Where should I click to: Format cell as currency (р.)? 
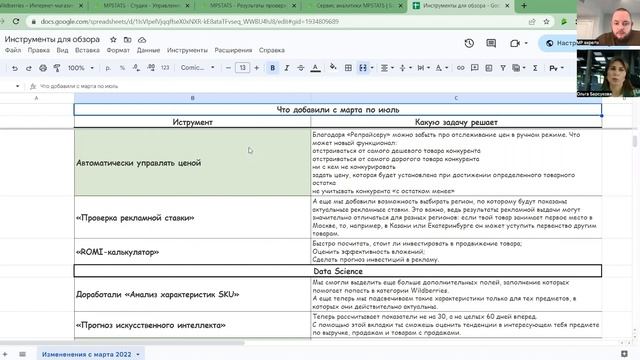(x=108, y=68)
